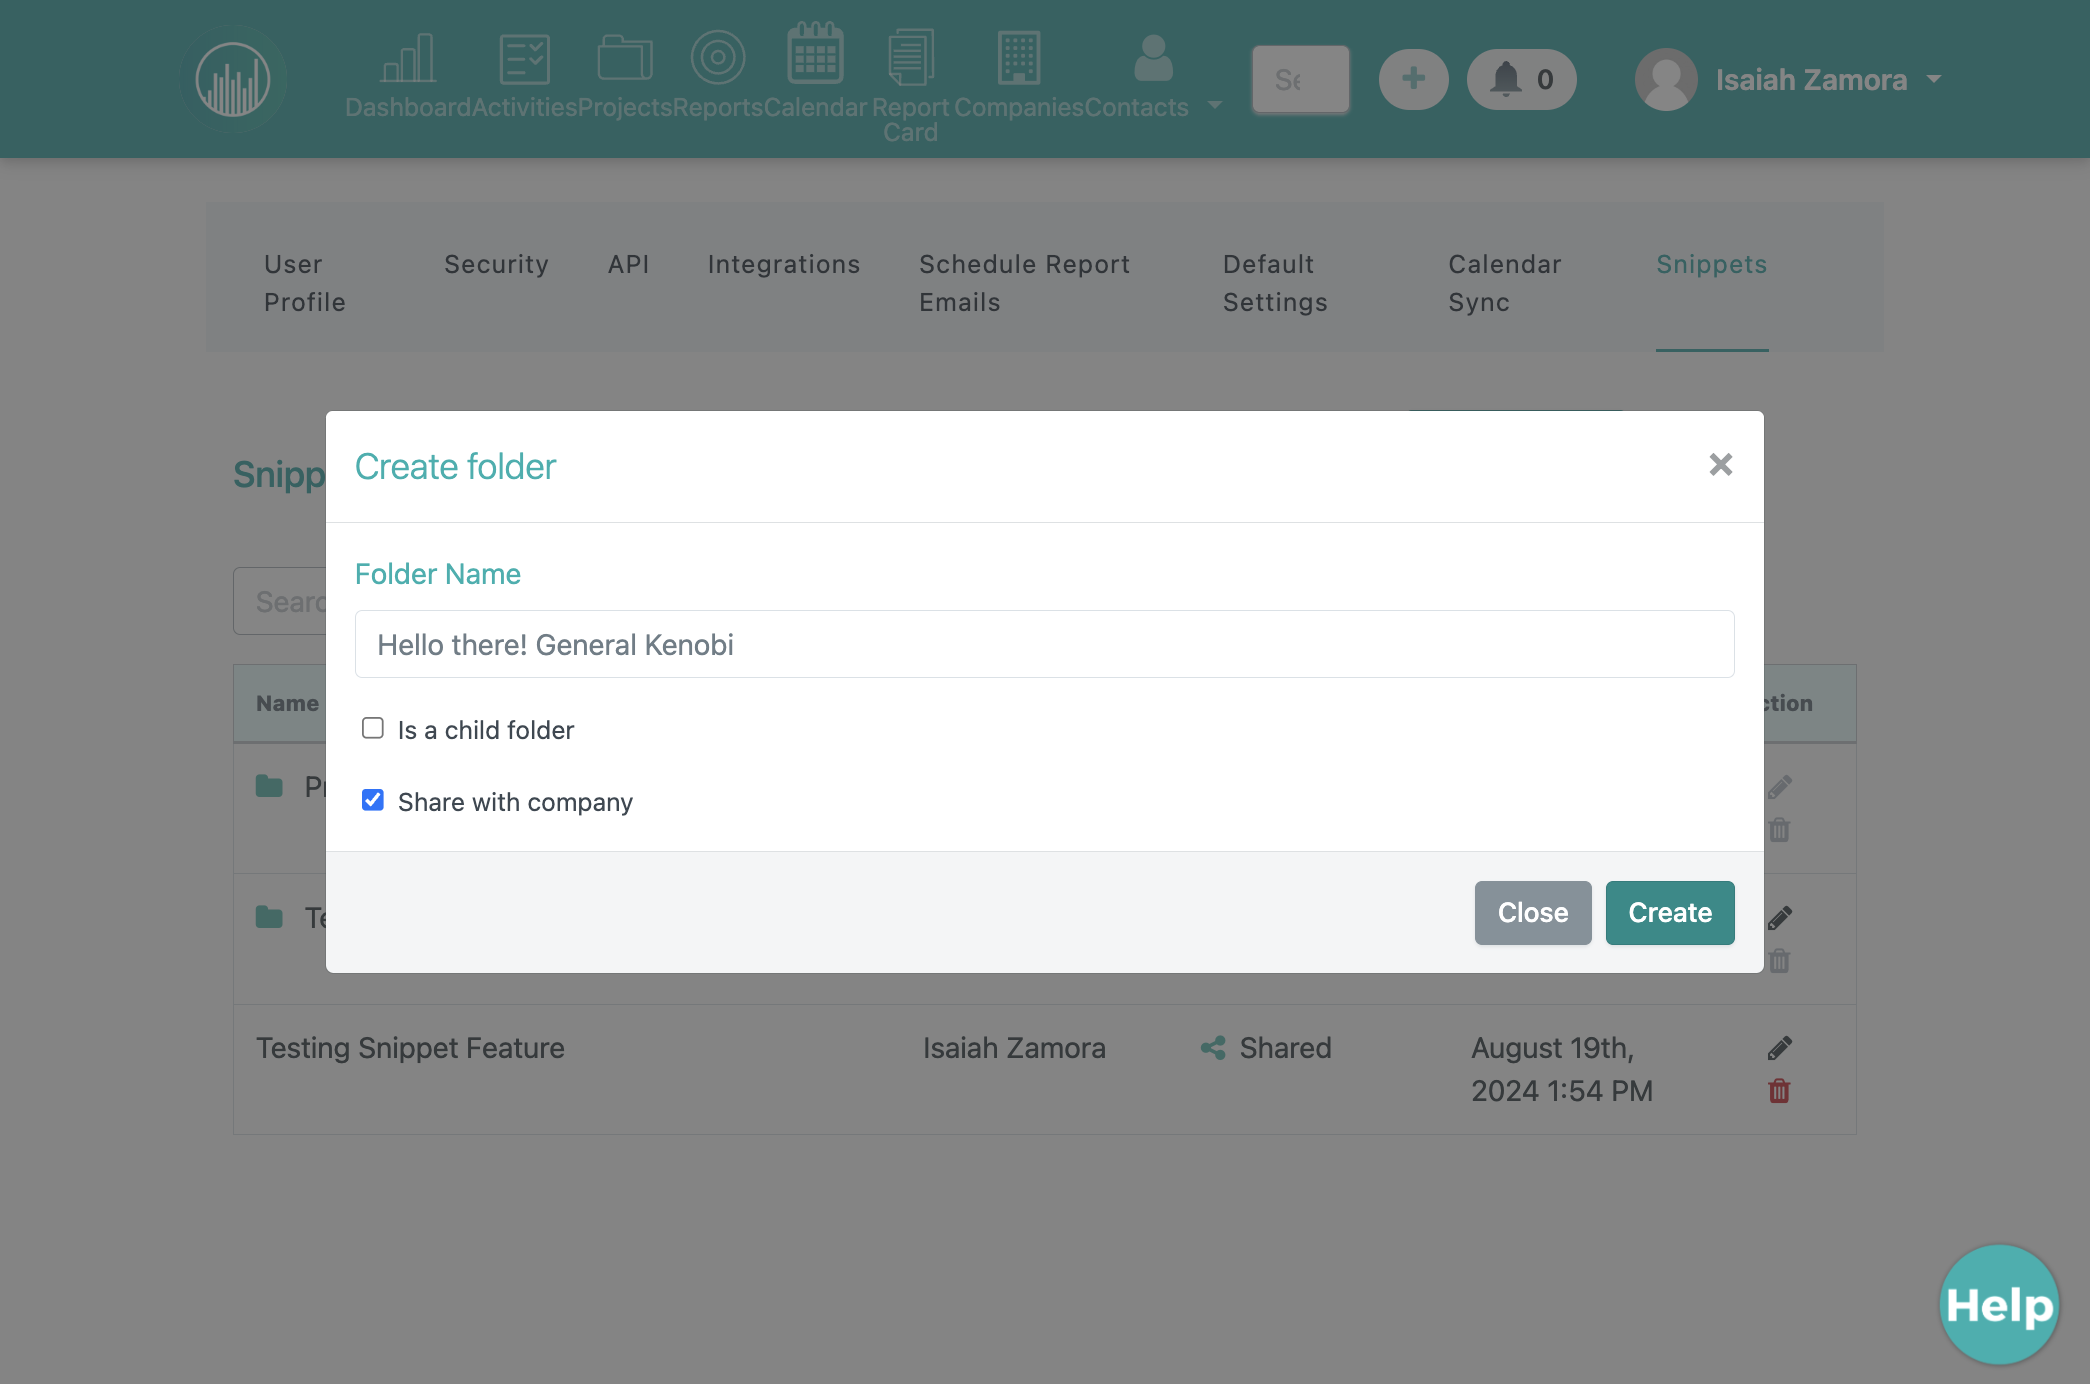The width and height of the screenshot is (2090, 1384).
Task: Open the Calendar icon
Action: click(815, 54)
